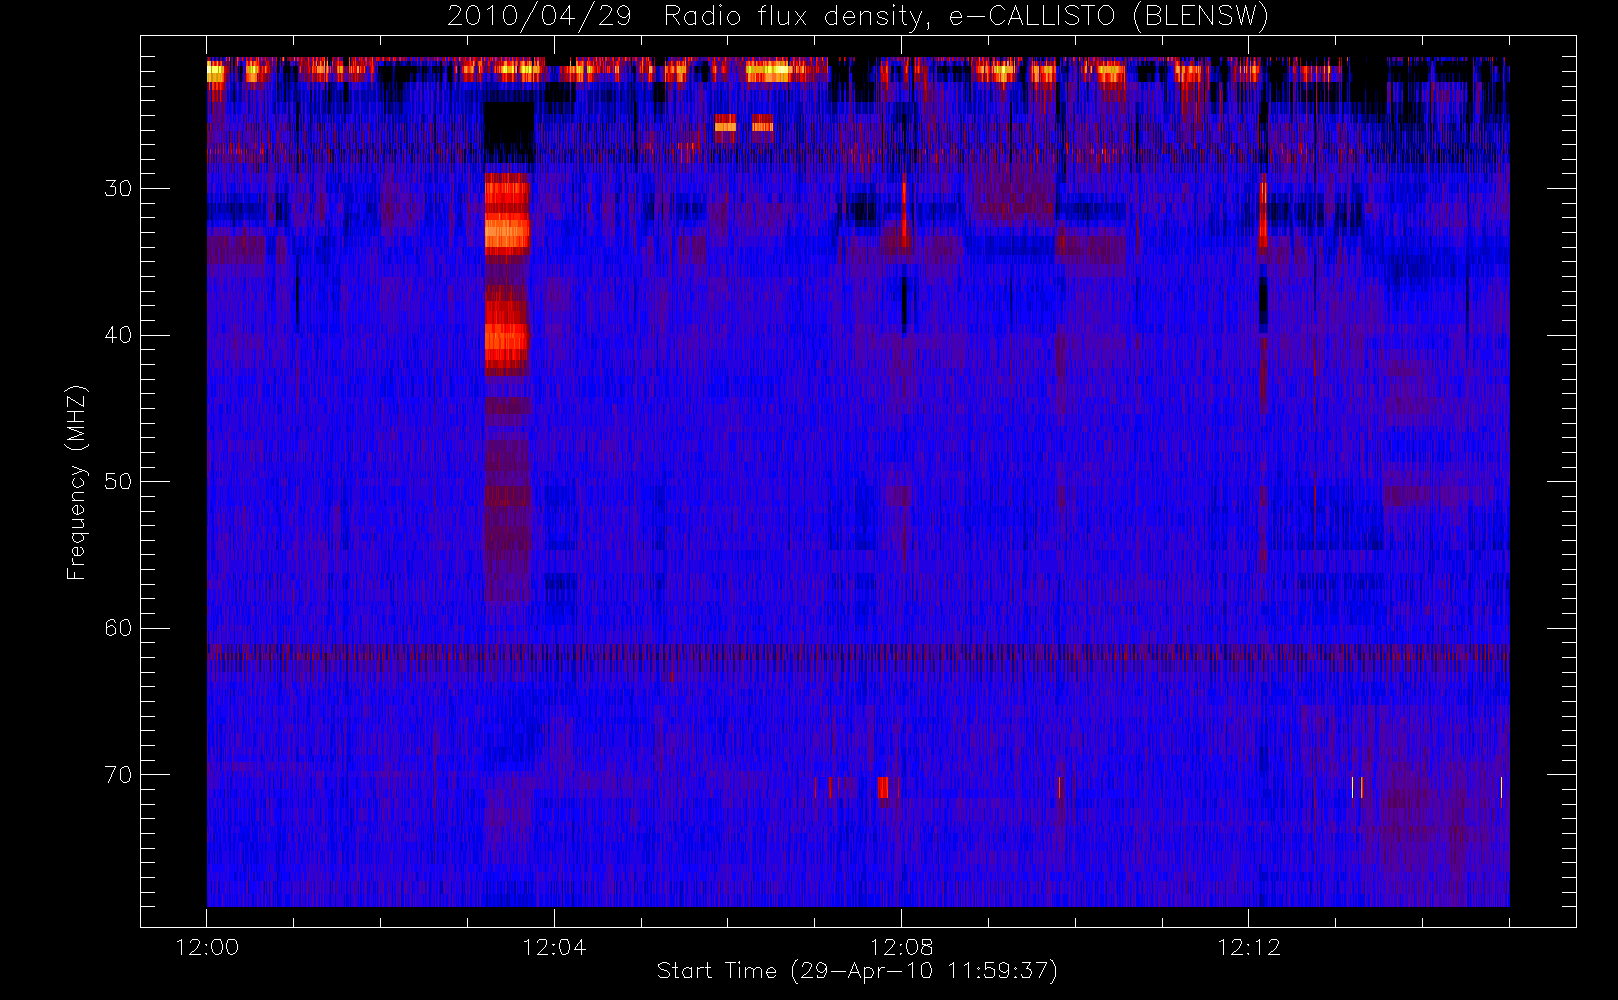Click the plot title '2010/04/29 Radio flux density'
The width and height of the screenshot is (1618, 1000).
point(857,16)
